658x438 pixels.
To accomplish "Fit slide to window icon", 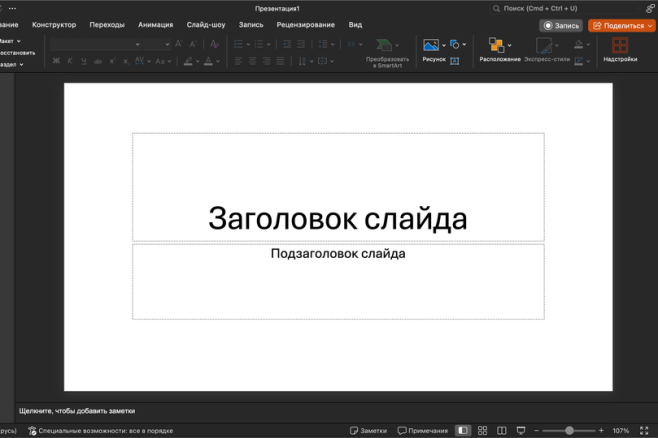I will [644, 431].
